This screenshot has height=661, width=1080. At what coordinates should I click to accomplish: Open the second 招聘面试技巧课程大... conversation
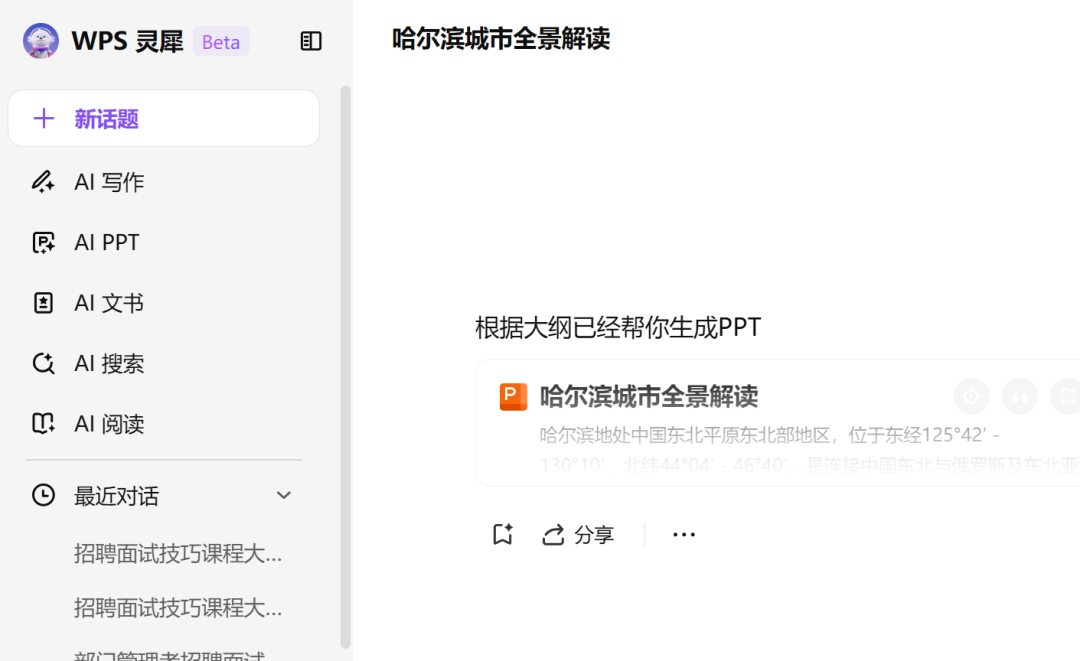[x=178, y=608]
